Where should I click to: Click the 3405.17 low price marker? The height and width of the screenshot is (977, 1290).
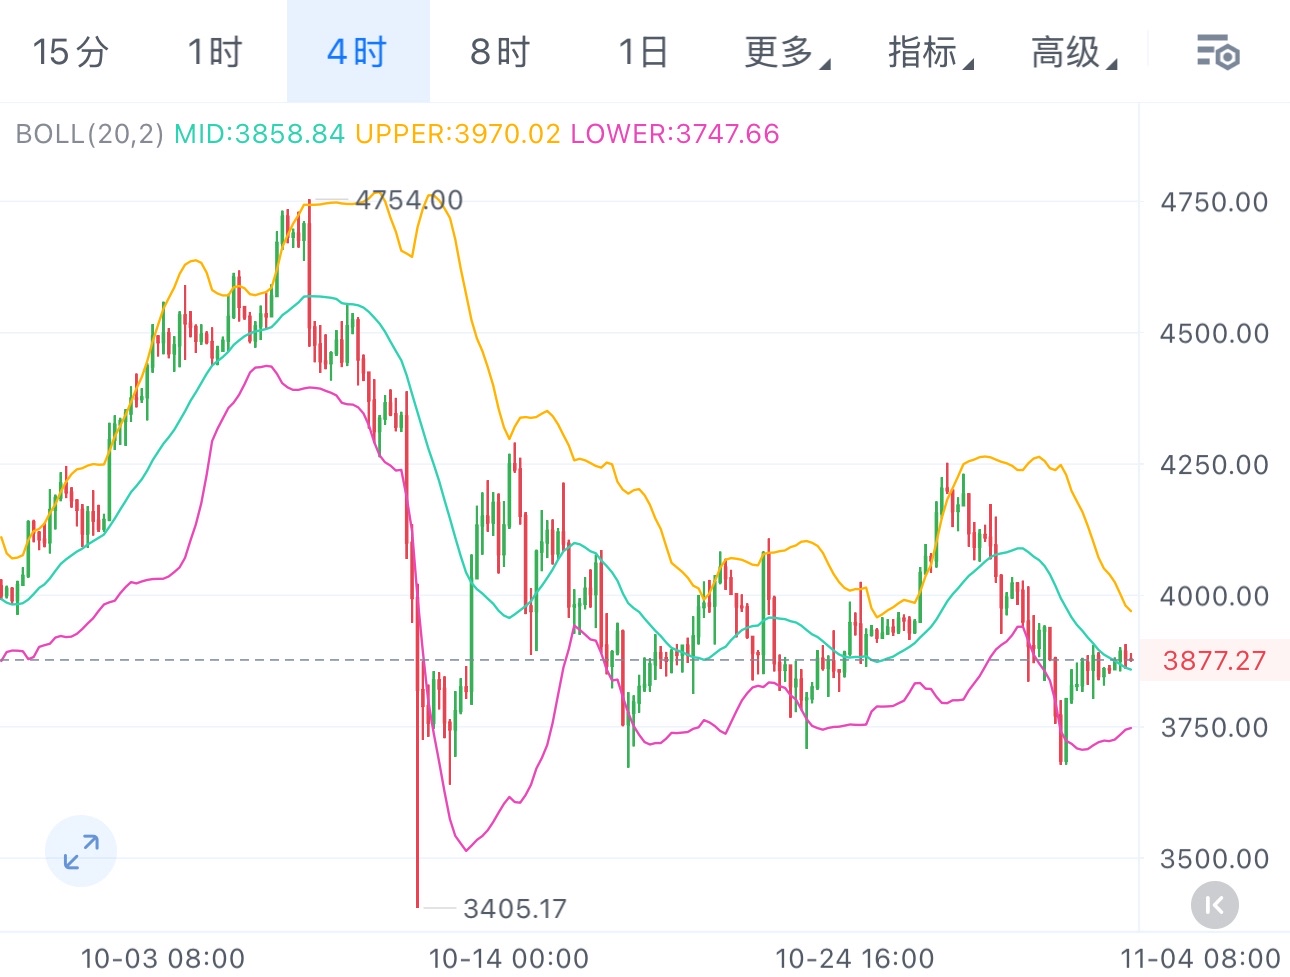tap(515, 909)
